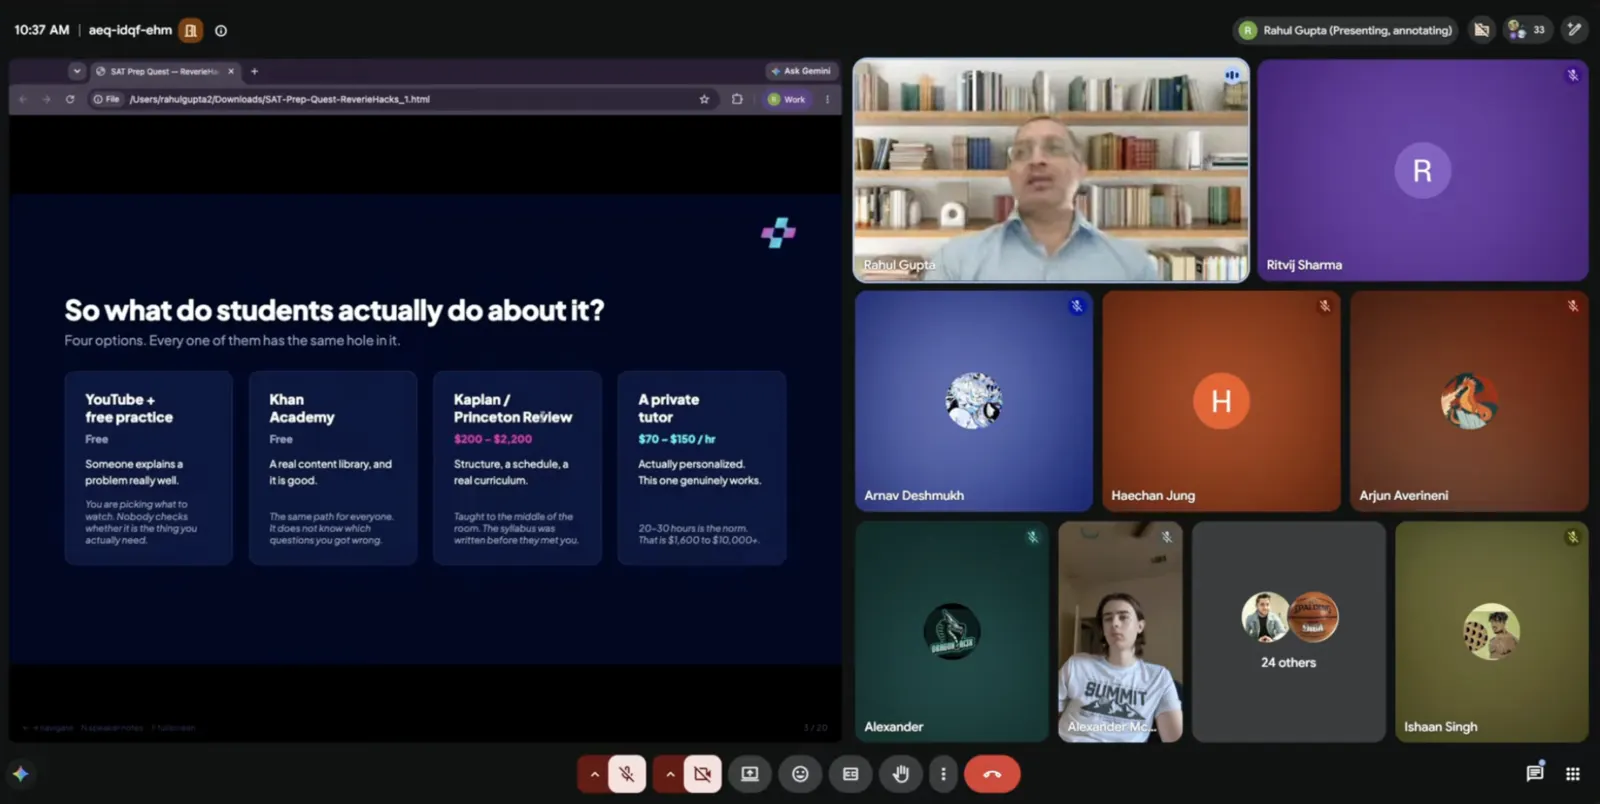Click the Rahul Gupta presenting, annotating pill
Viewport: 1600px width, 804px height.
coord(1345,30)
